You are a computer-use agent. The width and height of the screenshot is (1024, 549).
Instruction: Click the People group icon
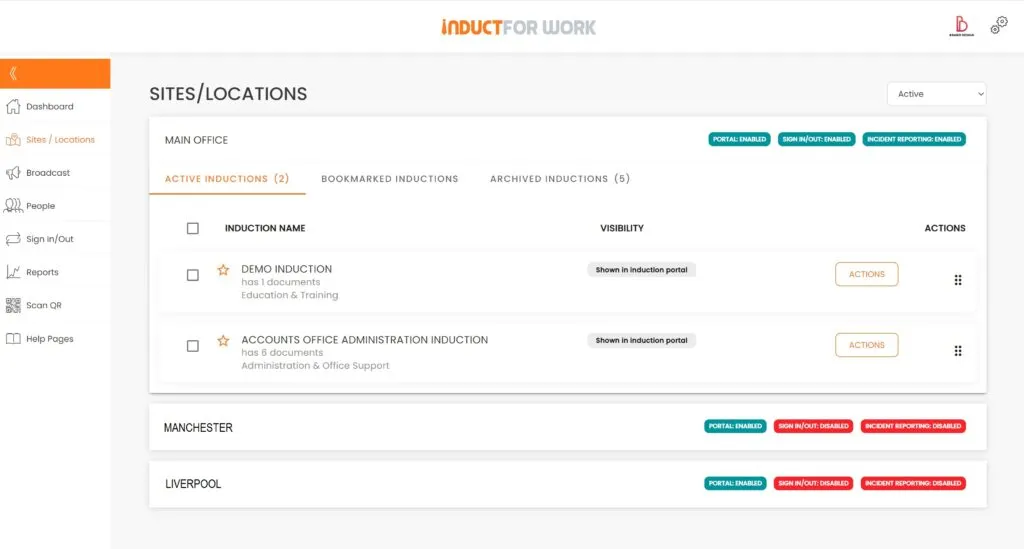[13, 206]
